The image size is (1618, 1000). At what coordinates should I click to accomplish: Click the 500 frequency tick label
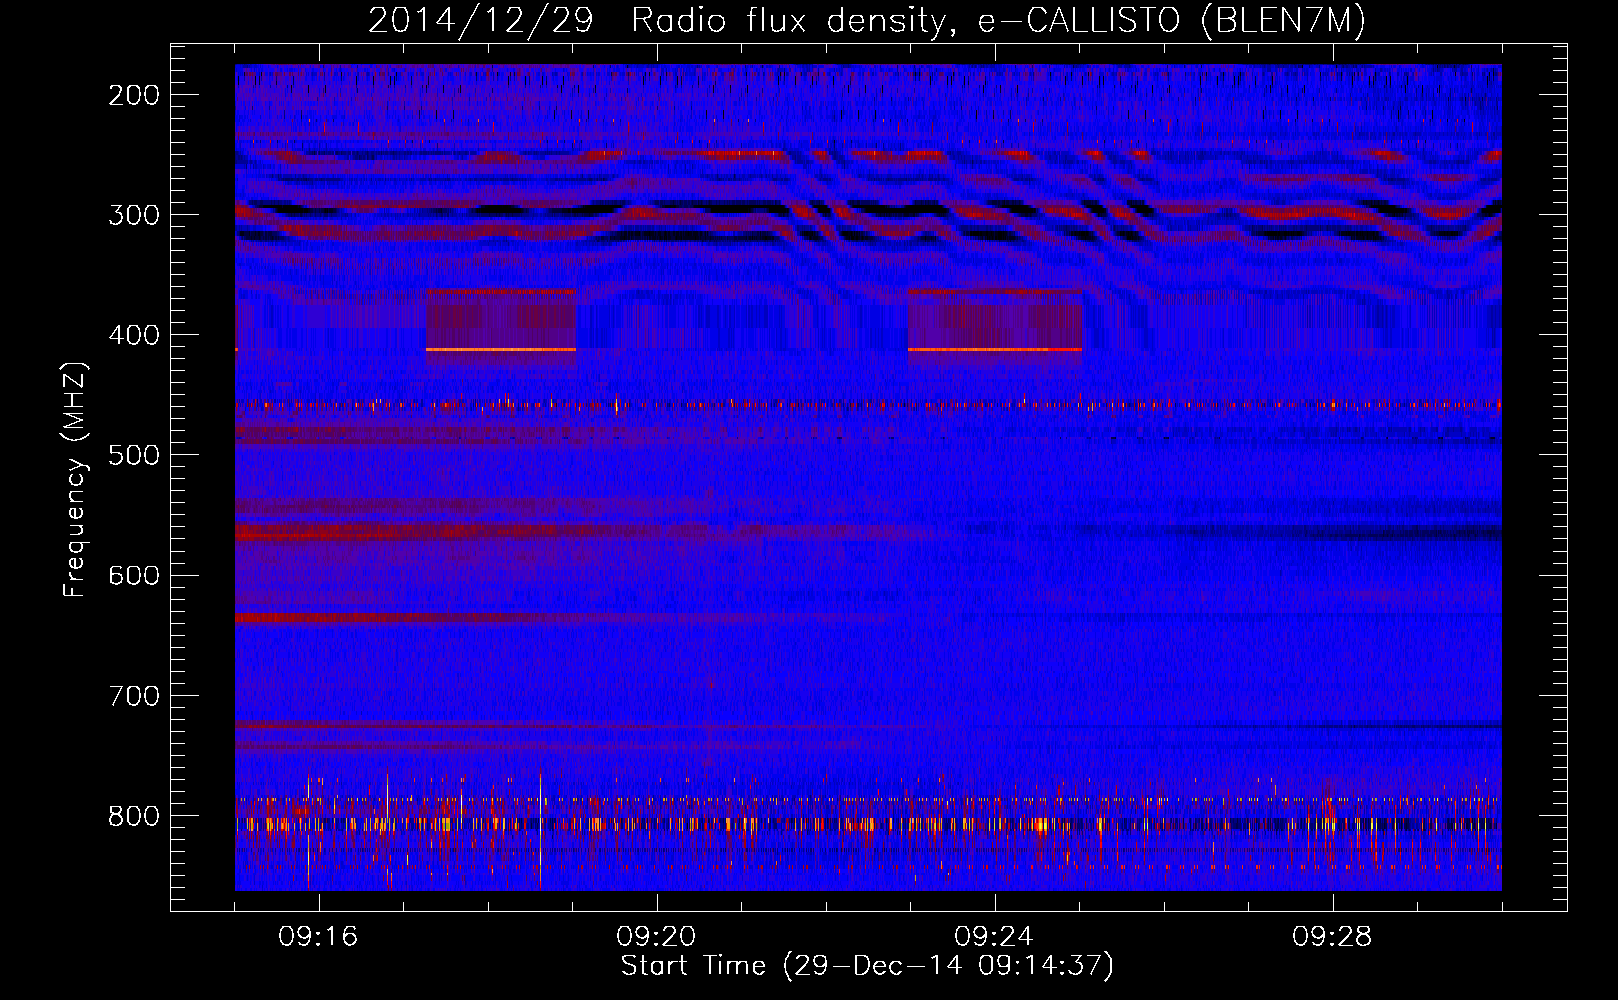tap(134, 455)
